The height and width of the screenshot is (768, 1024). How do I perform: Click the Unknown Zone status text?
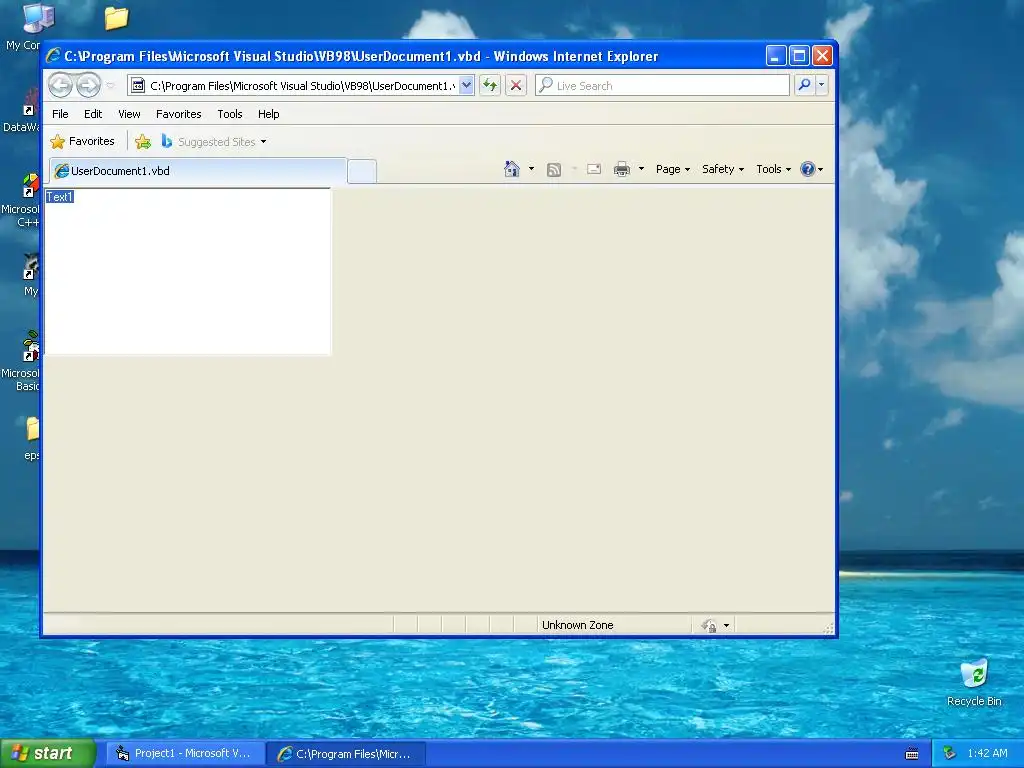pyautogui.click(x=577, y=625)
